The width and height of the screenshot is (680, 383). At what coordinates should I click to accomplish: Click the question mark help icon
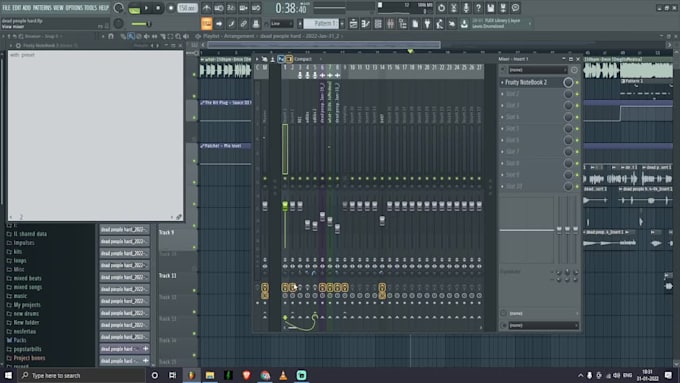(478, 8)
